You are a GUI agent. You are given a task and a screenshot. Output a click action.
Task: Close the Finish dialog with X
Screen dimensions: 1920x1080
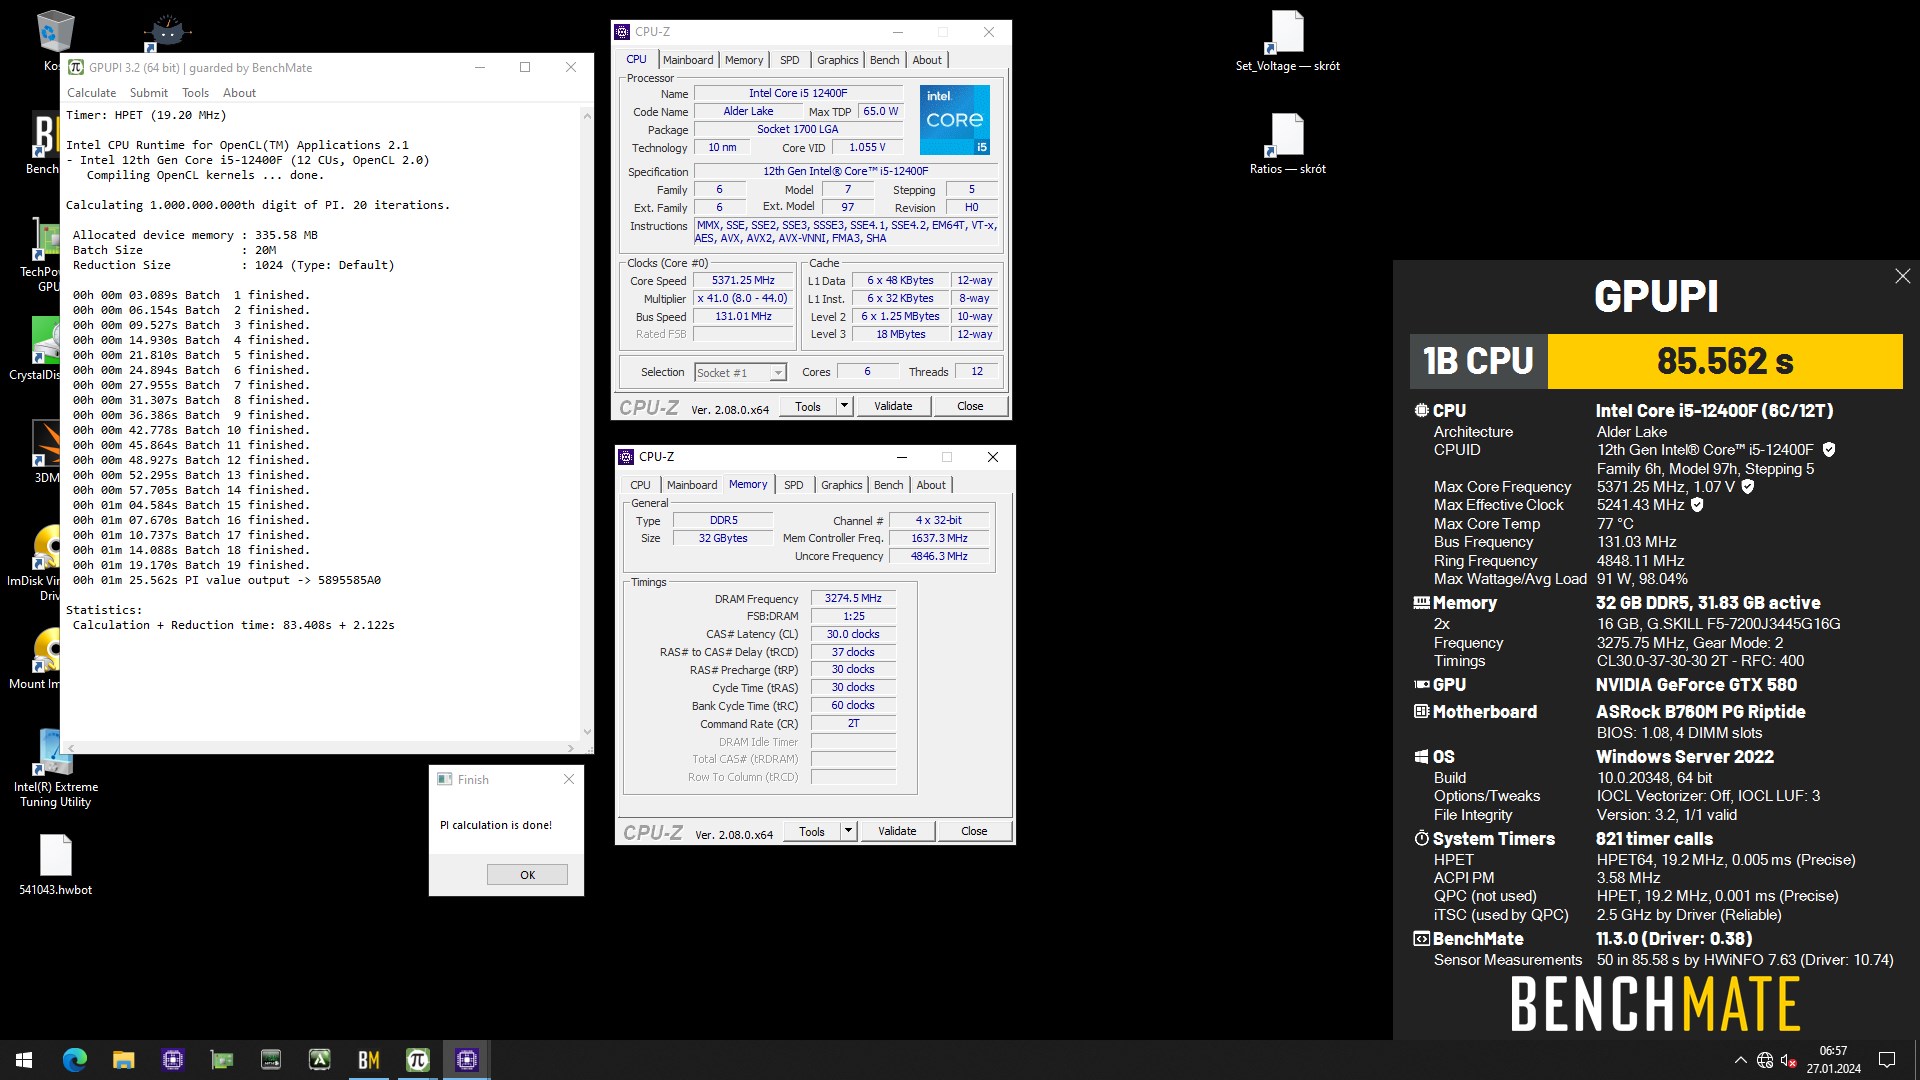(568, 779)
